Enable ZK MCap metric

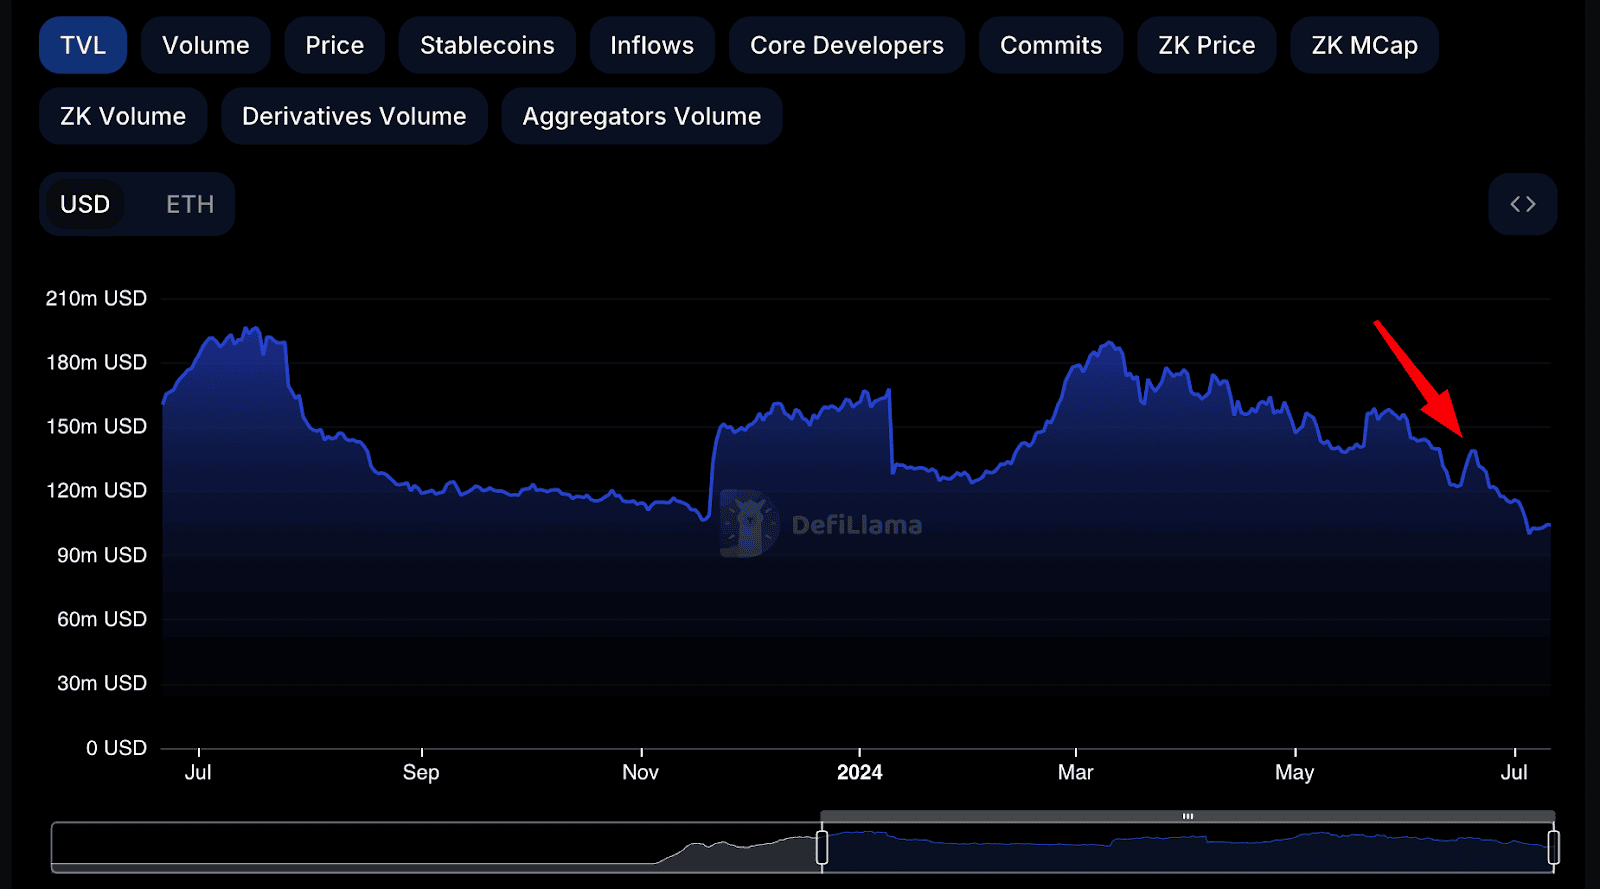pyautogui.click(x=1364, y=45)
